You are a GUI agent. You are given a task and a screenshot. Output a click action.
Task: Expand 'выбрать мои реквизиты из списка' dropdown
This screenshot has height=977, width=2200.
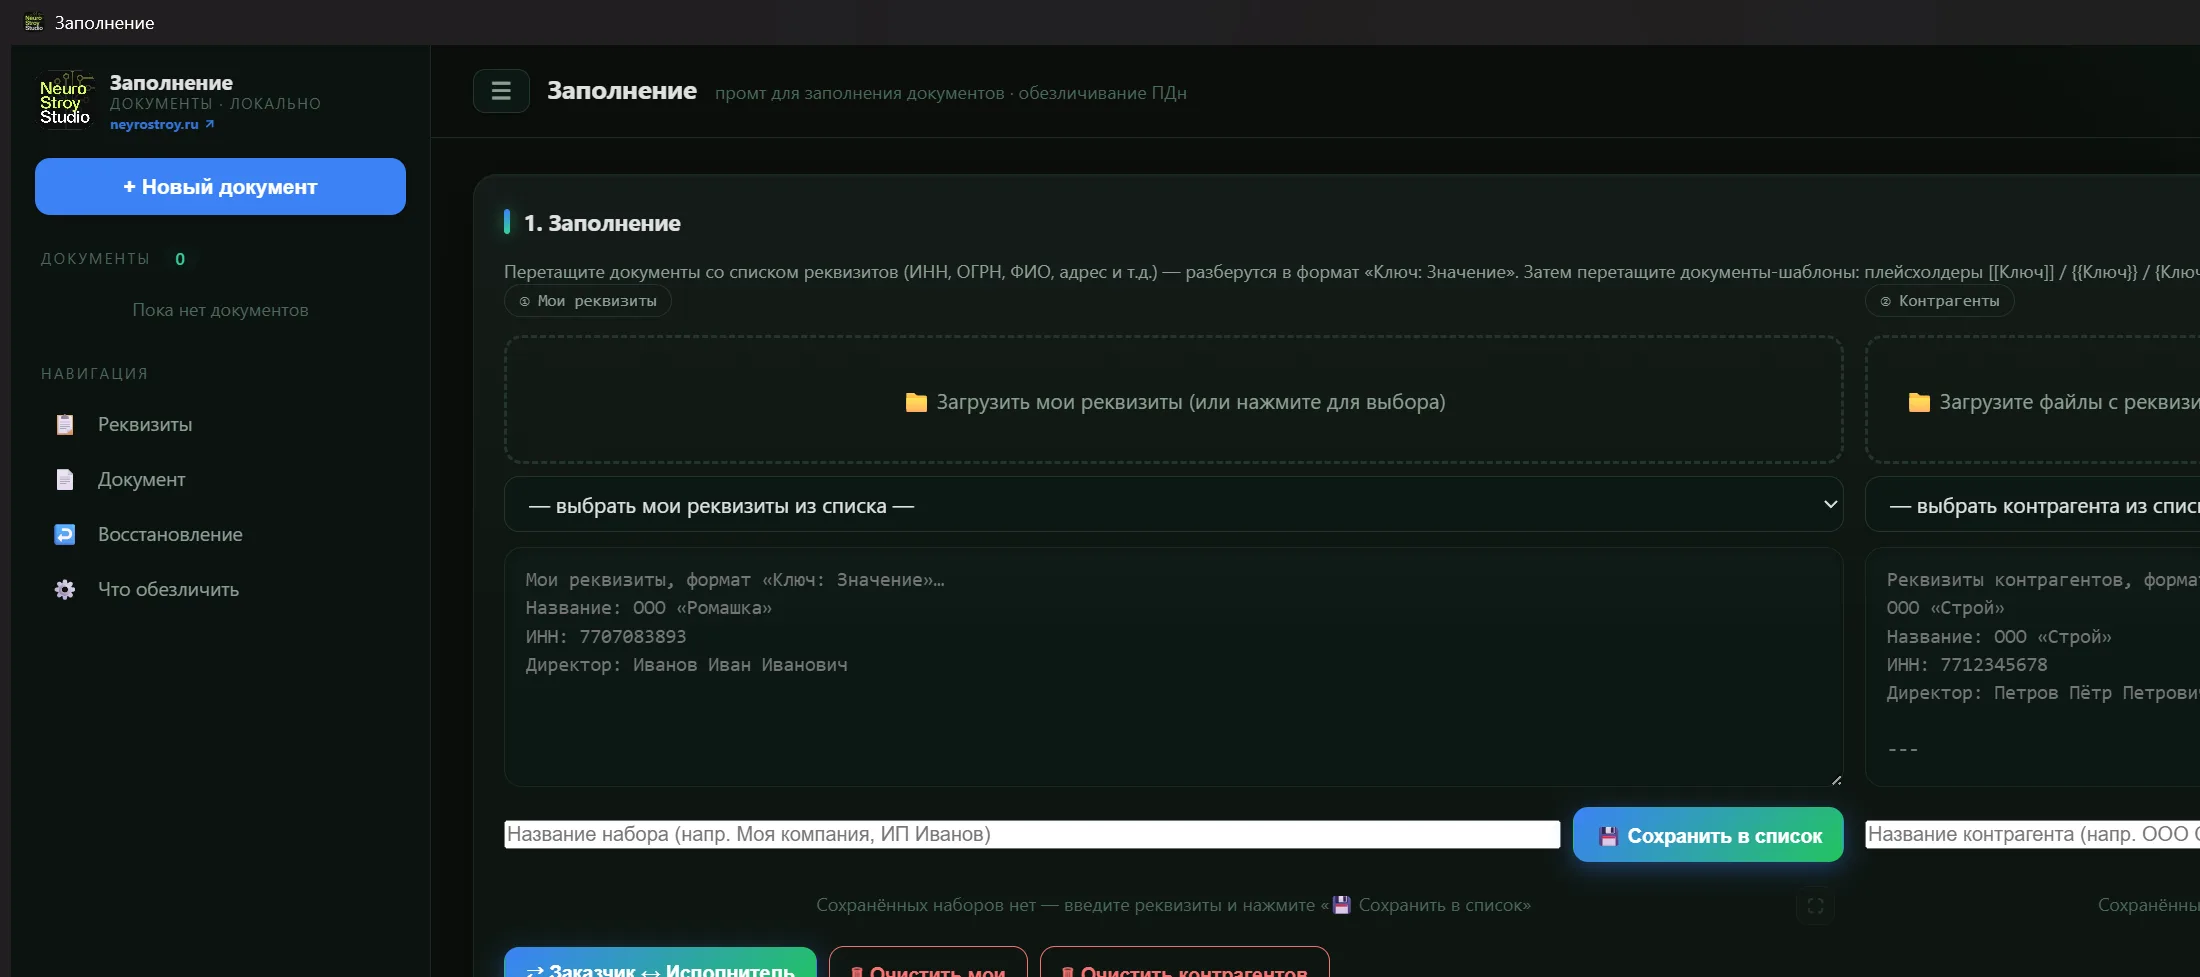click(1173, 505)
